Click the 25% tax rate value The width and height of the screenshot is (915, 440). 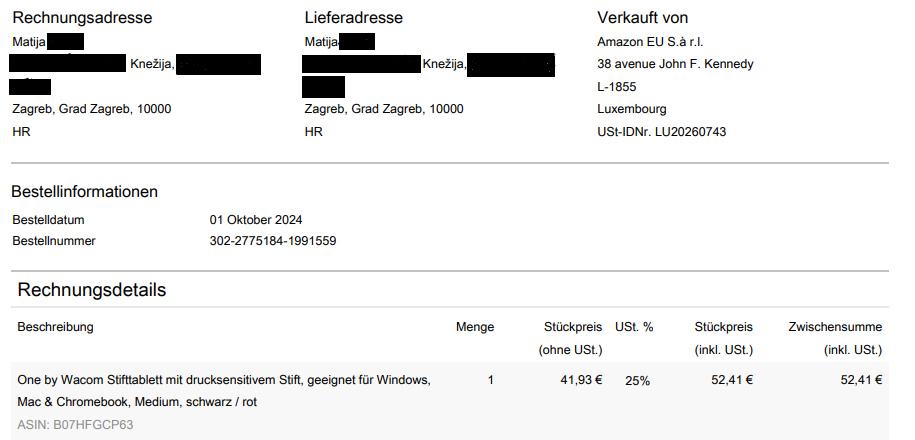click(x=637, y=381)
